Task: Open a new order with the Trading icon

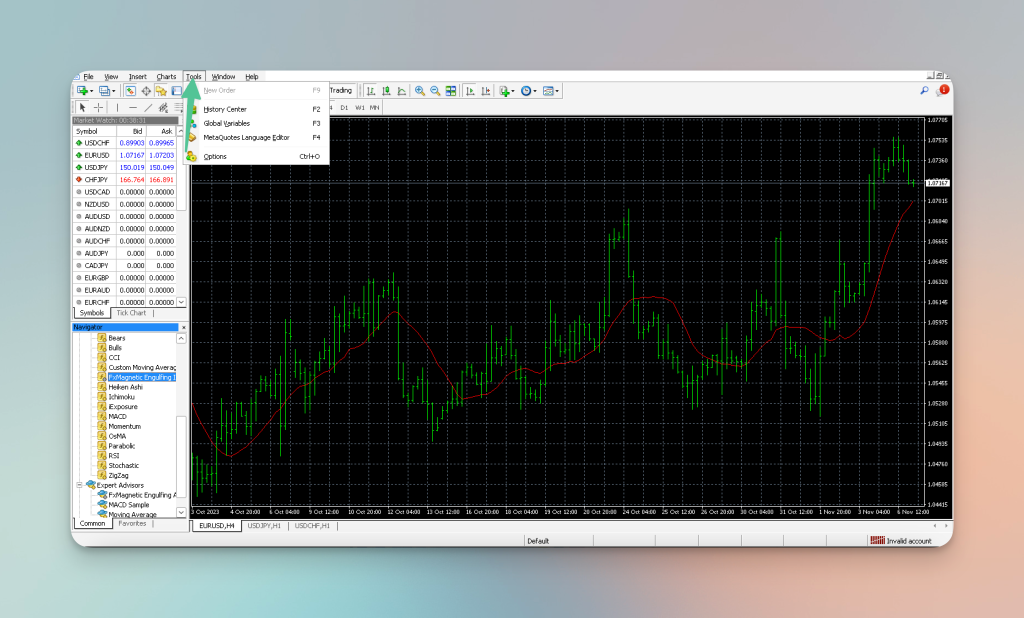Action: click(x=339, y=91)
